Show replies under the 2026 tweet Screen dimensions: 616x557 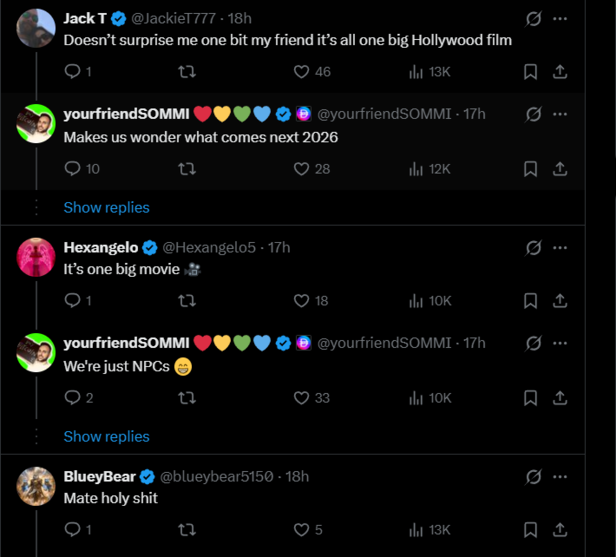click(106, 207)
